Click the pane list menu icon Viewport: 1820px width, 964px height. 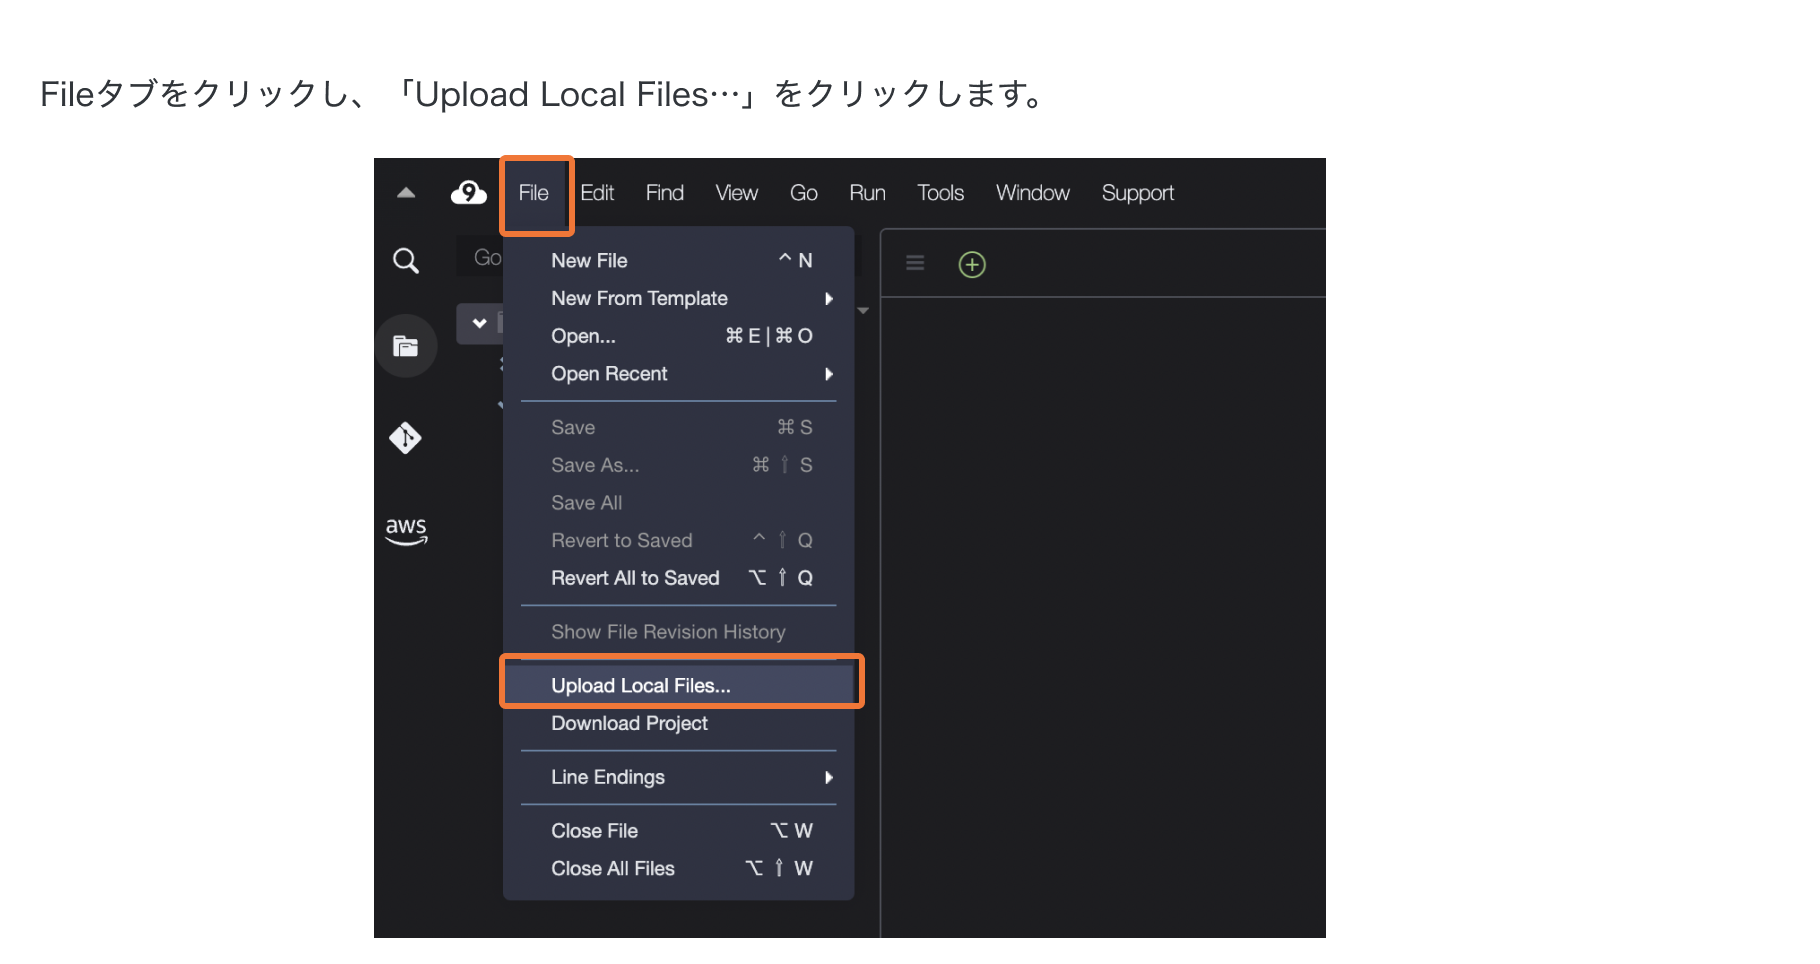915,263
